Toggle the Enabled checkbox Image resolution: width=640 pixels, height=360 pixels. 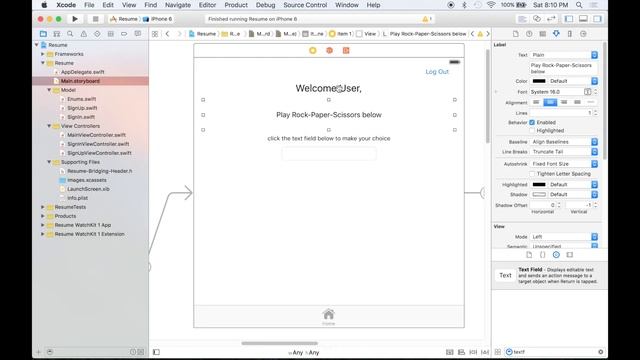point(532,122)
